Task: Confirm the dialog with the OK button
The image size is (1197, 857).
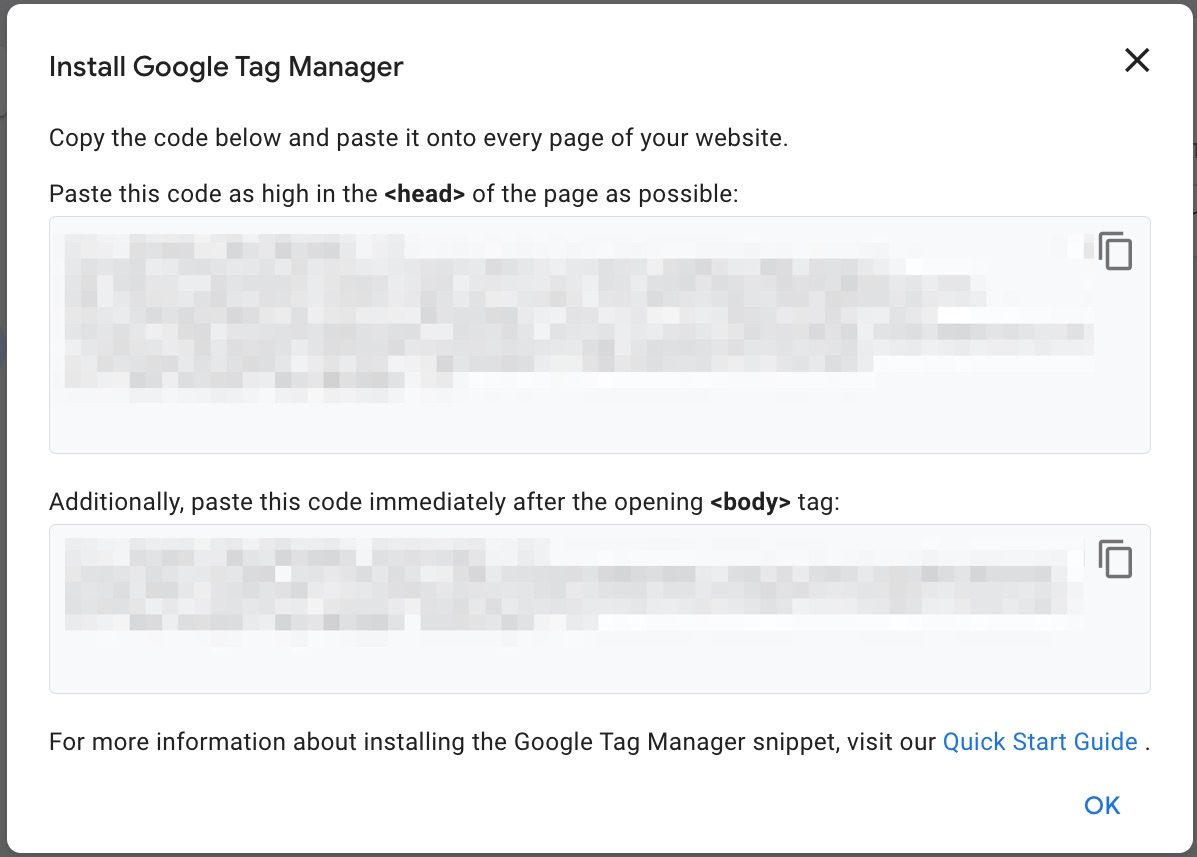Action: point(1102,805)
